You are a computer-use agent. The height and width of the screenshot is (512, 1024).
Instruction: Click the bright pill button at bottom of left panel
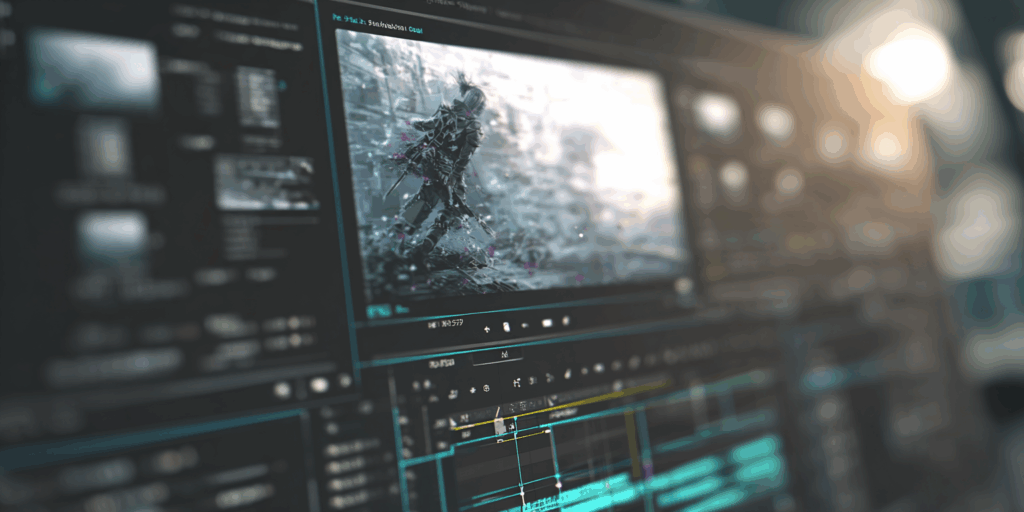320,384
